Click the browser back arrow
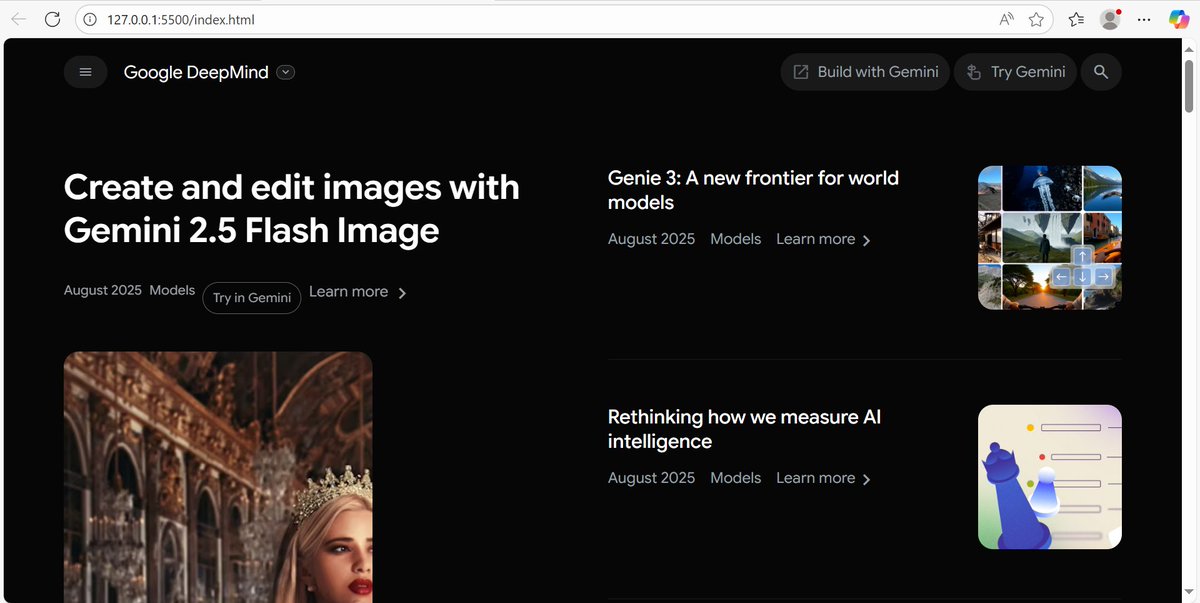The image size is (1200, 603). pyautogui.click(x=19, y=19)
